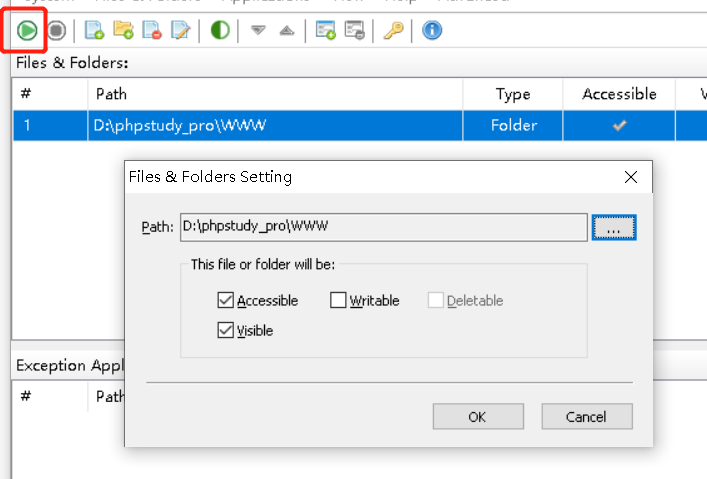707x479 pixels.
Task: Click the green half-circle toolbar icon
Action: tap(220, 31)
